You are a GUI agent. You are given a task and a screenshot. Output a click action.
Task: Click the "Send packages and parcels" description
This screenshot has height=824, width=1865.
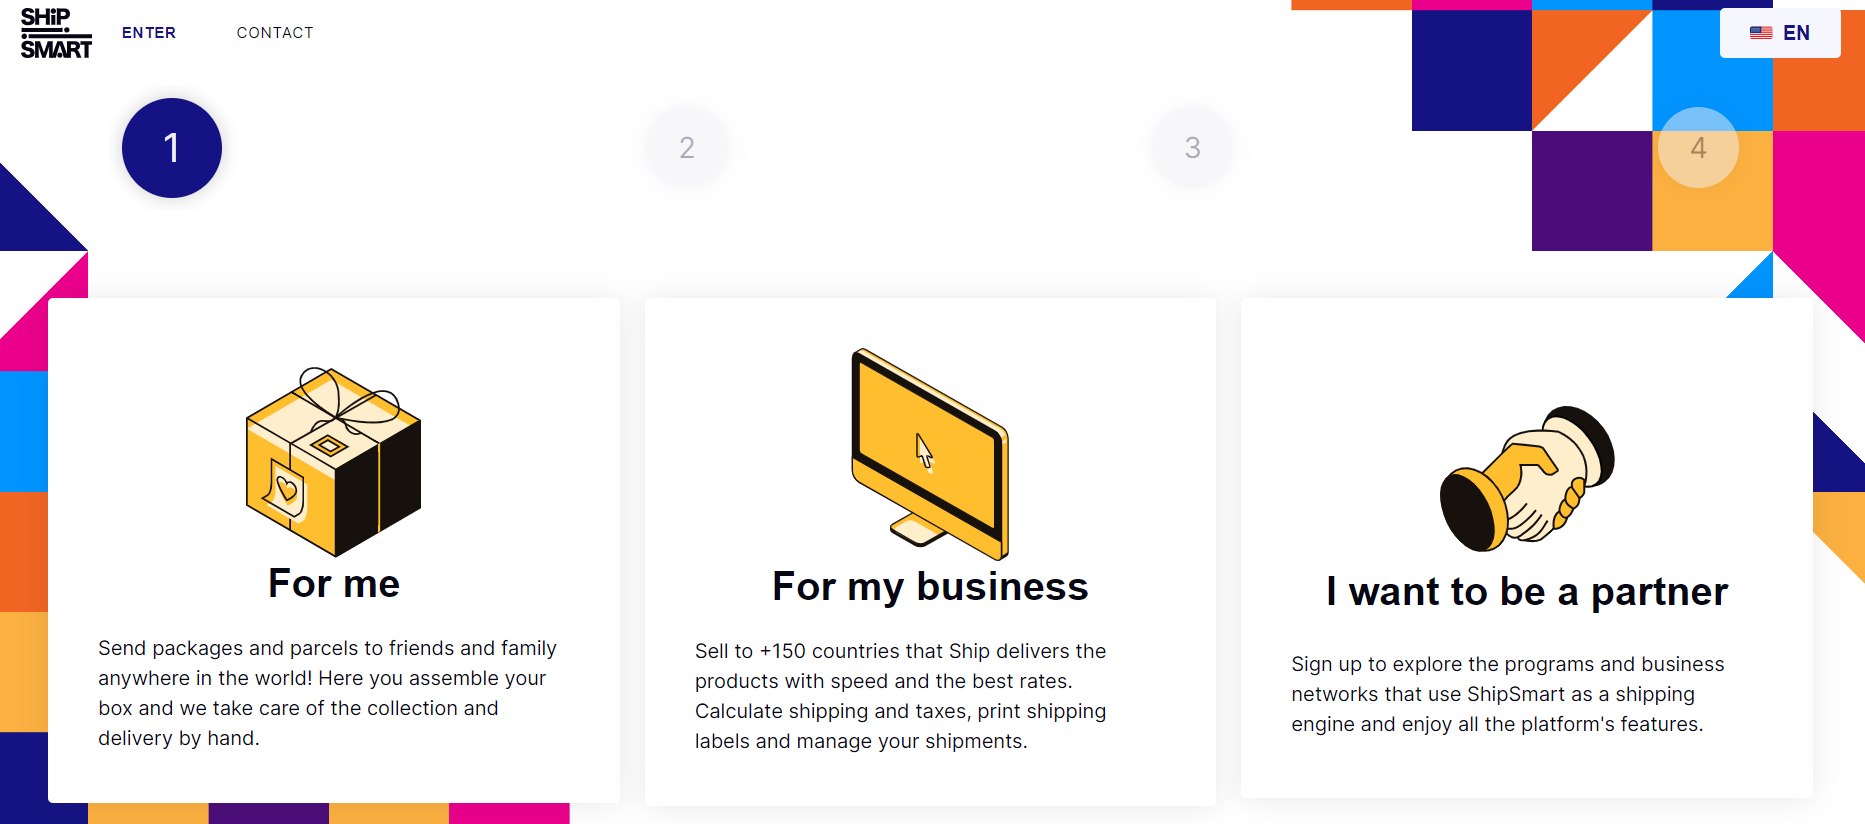(328, 693)
